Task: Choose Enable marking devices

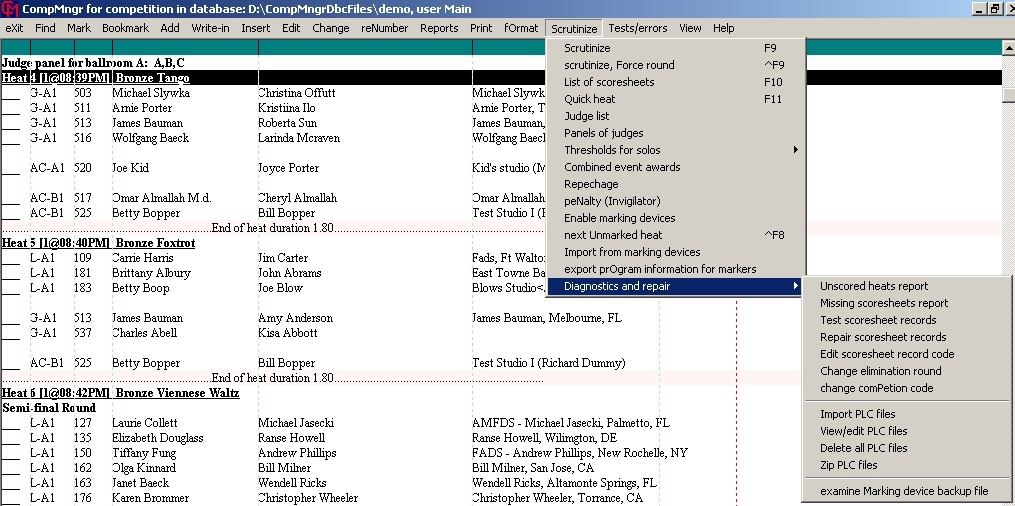Action: tap(676, 218)
